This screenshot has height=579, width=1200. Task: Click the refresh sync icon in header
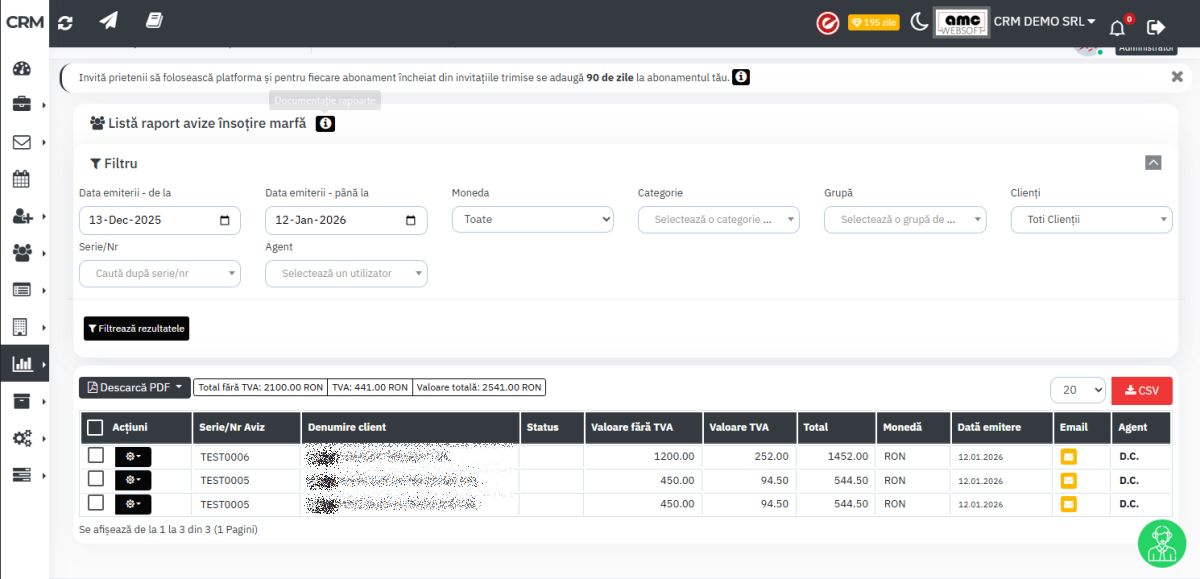pos(66,22)
